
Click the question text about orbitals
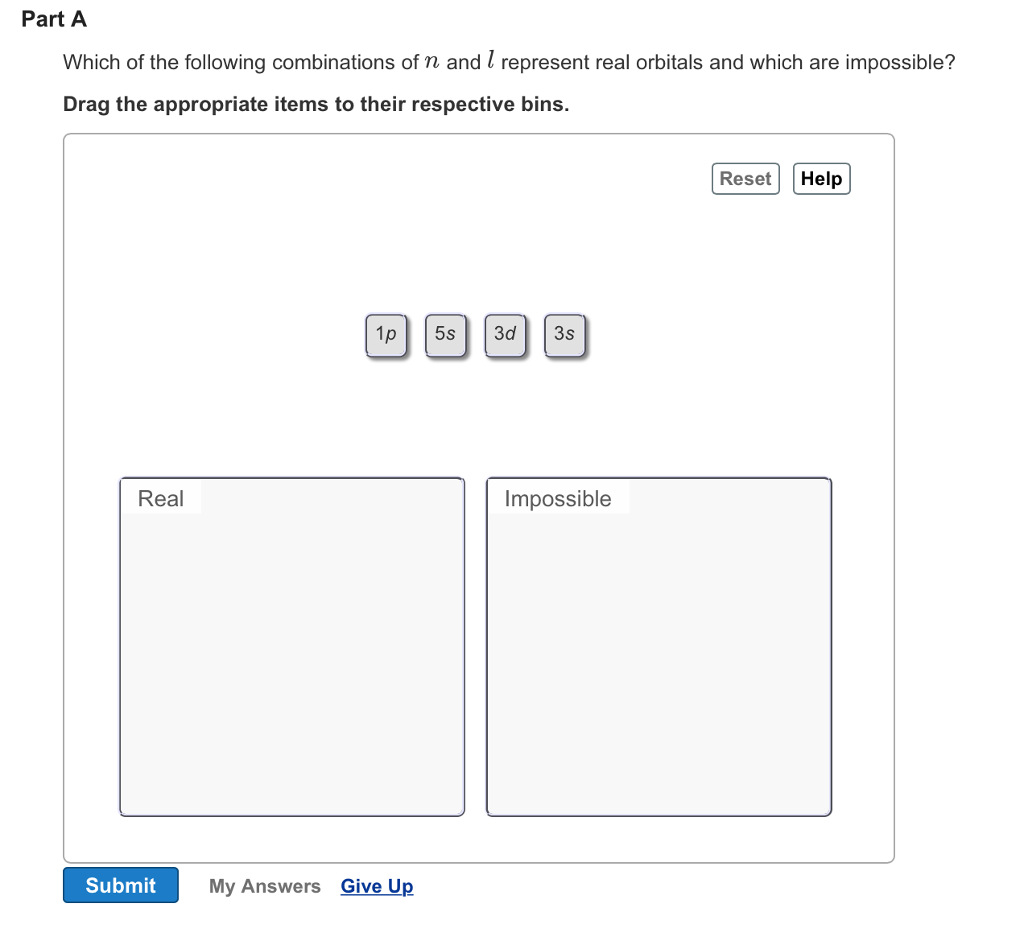click(x=508, y=62)
